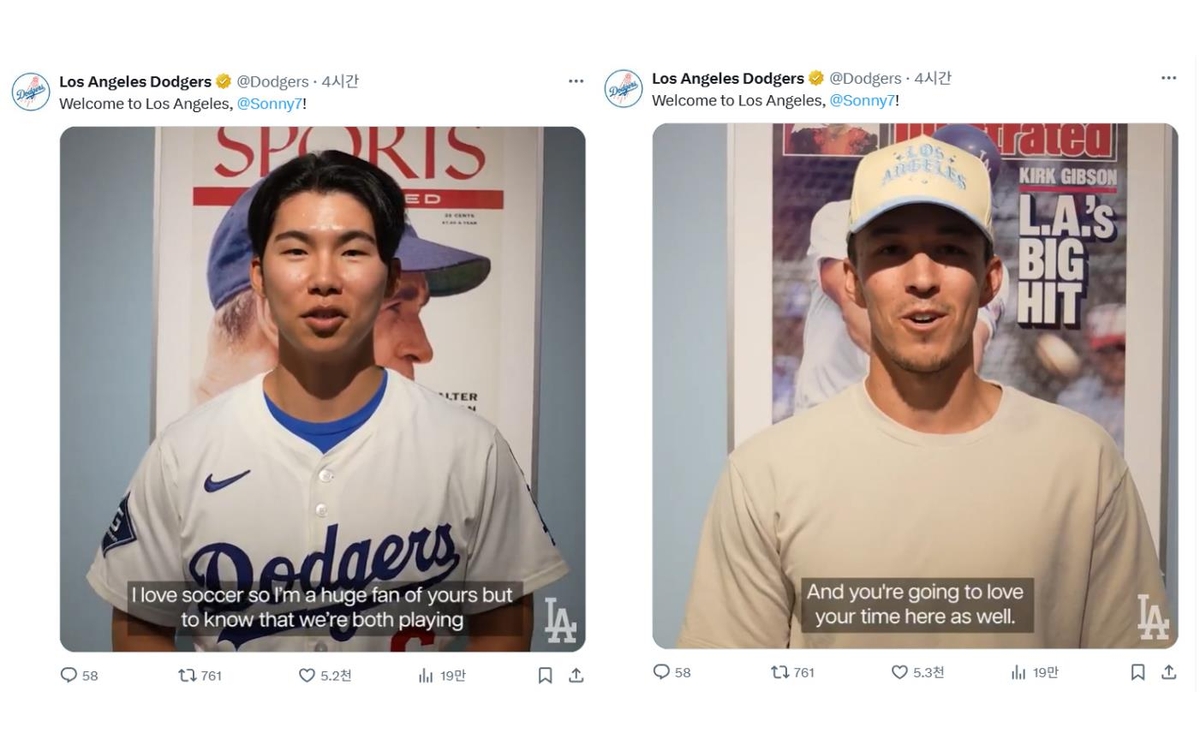Play right video of man in LA cap

[915, 386]
